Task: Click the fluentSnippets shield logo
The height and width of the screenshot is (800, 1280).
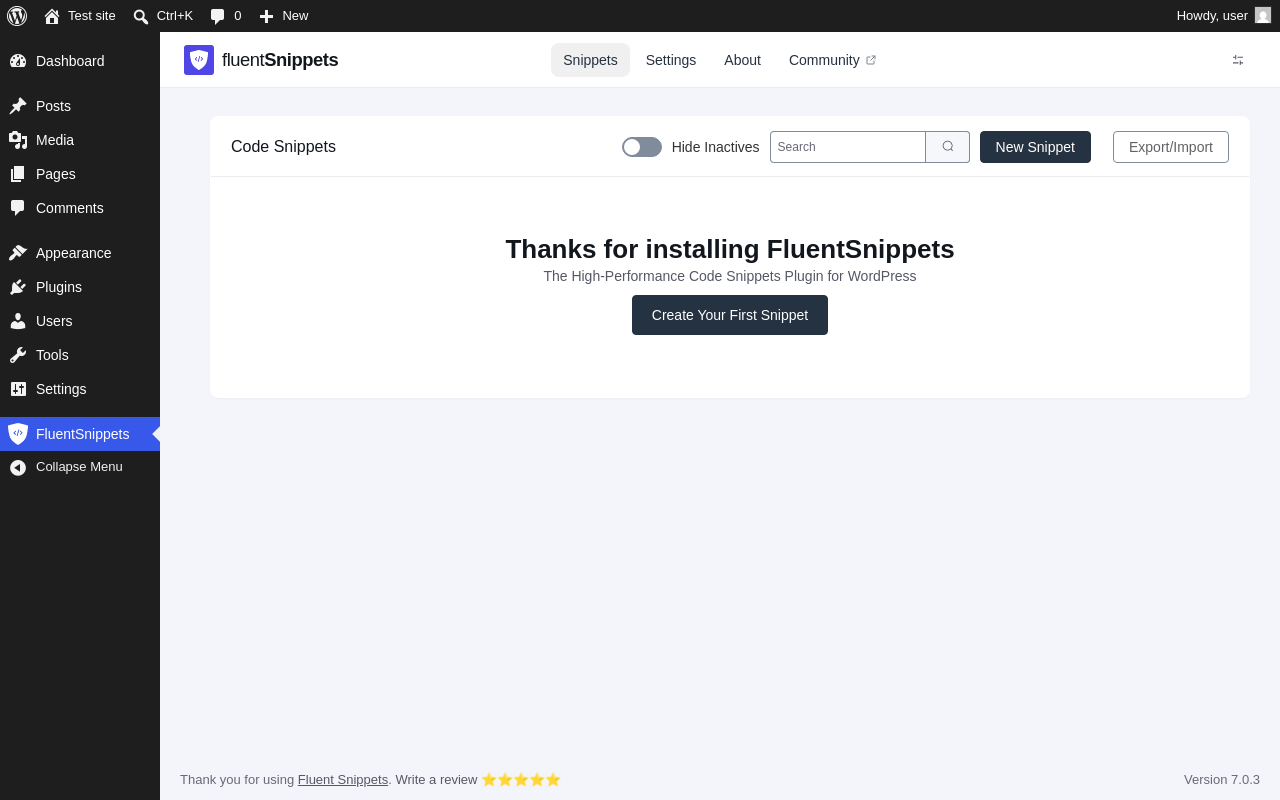Action: 199,60
